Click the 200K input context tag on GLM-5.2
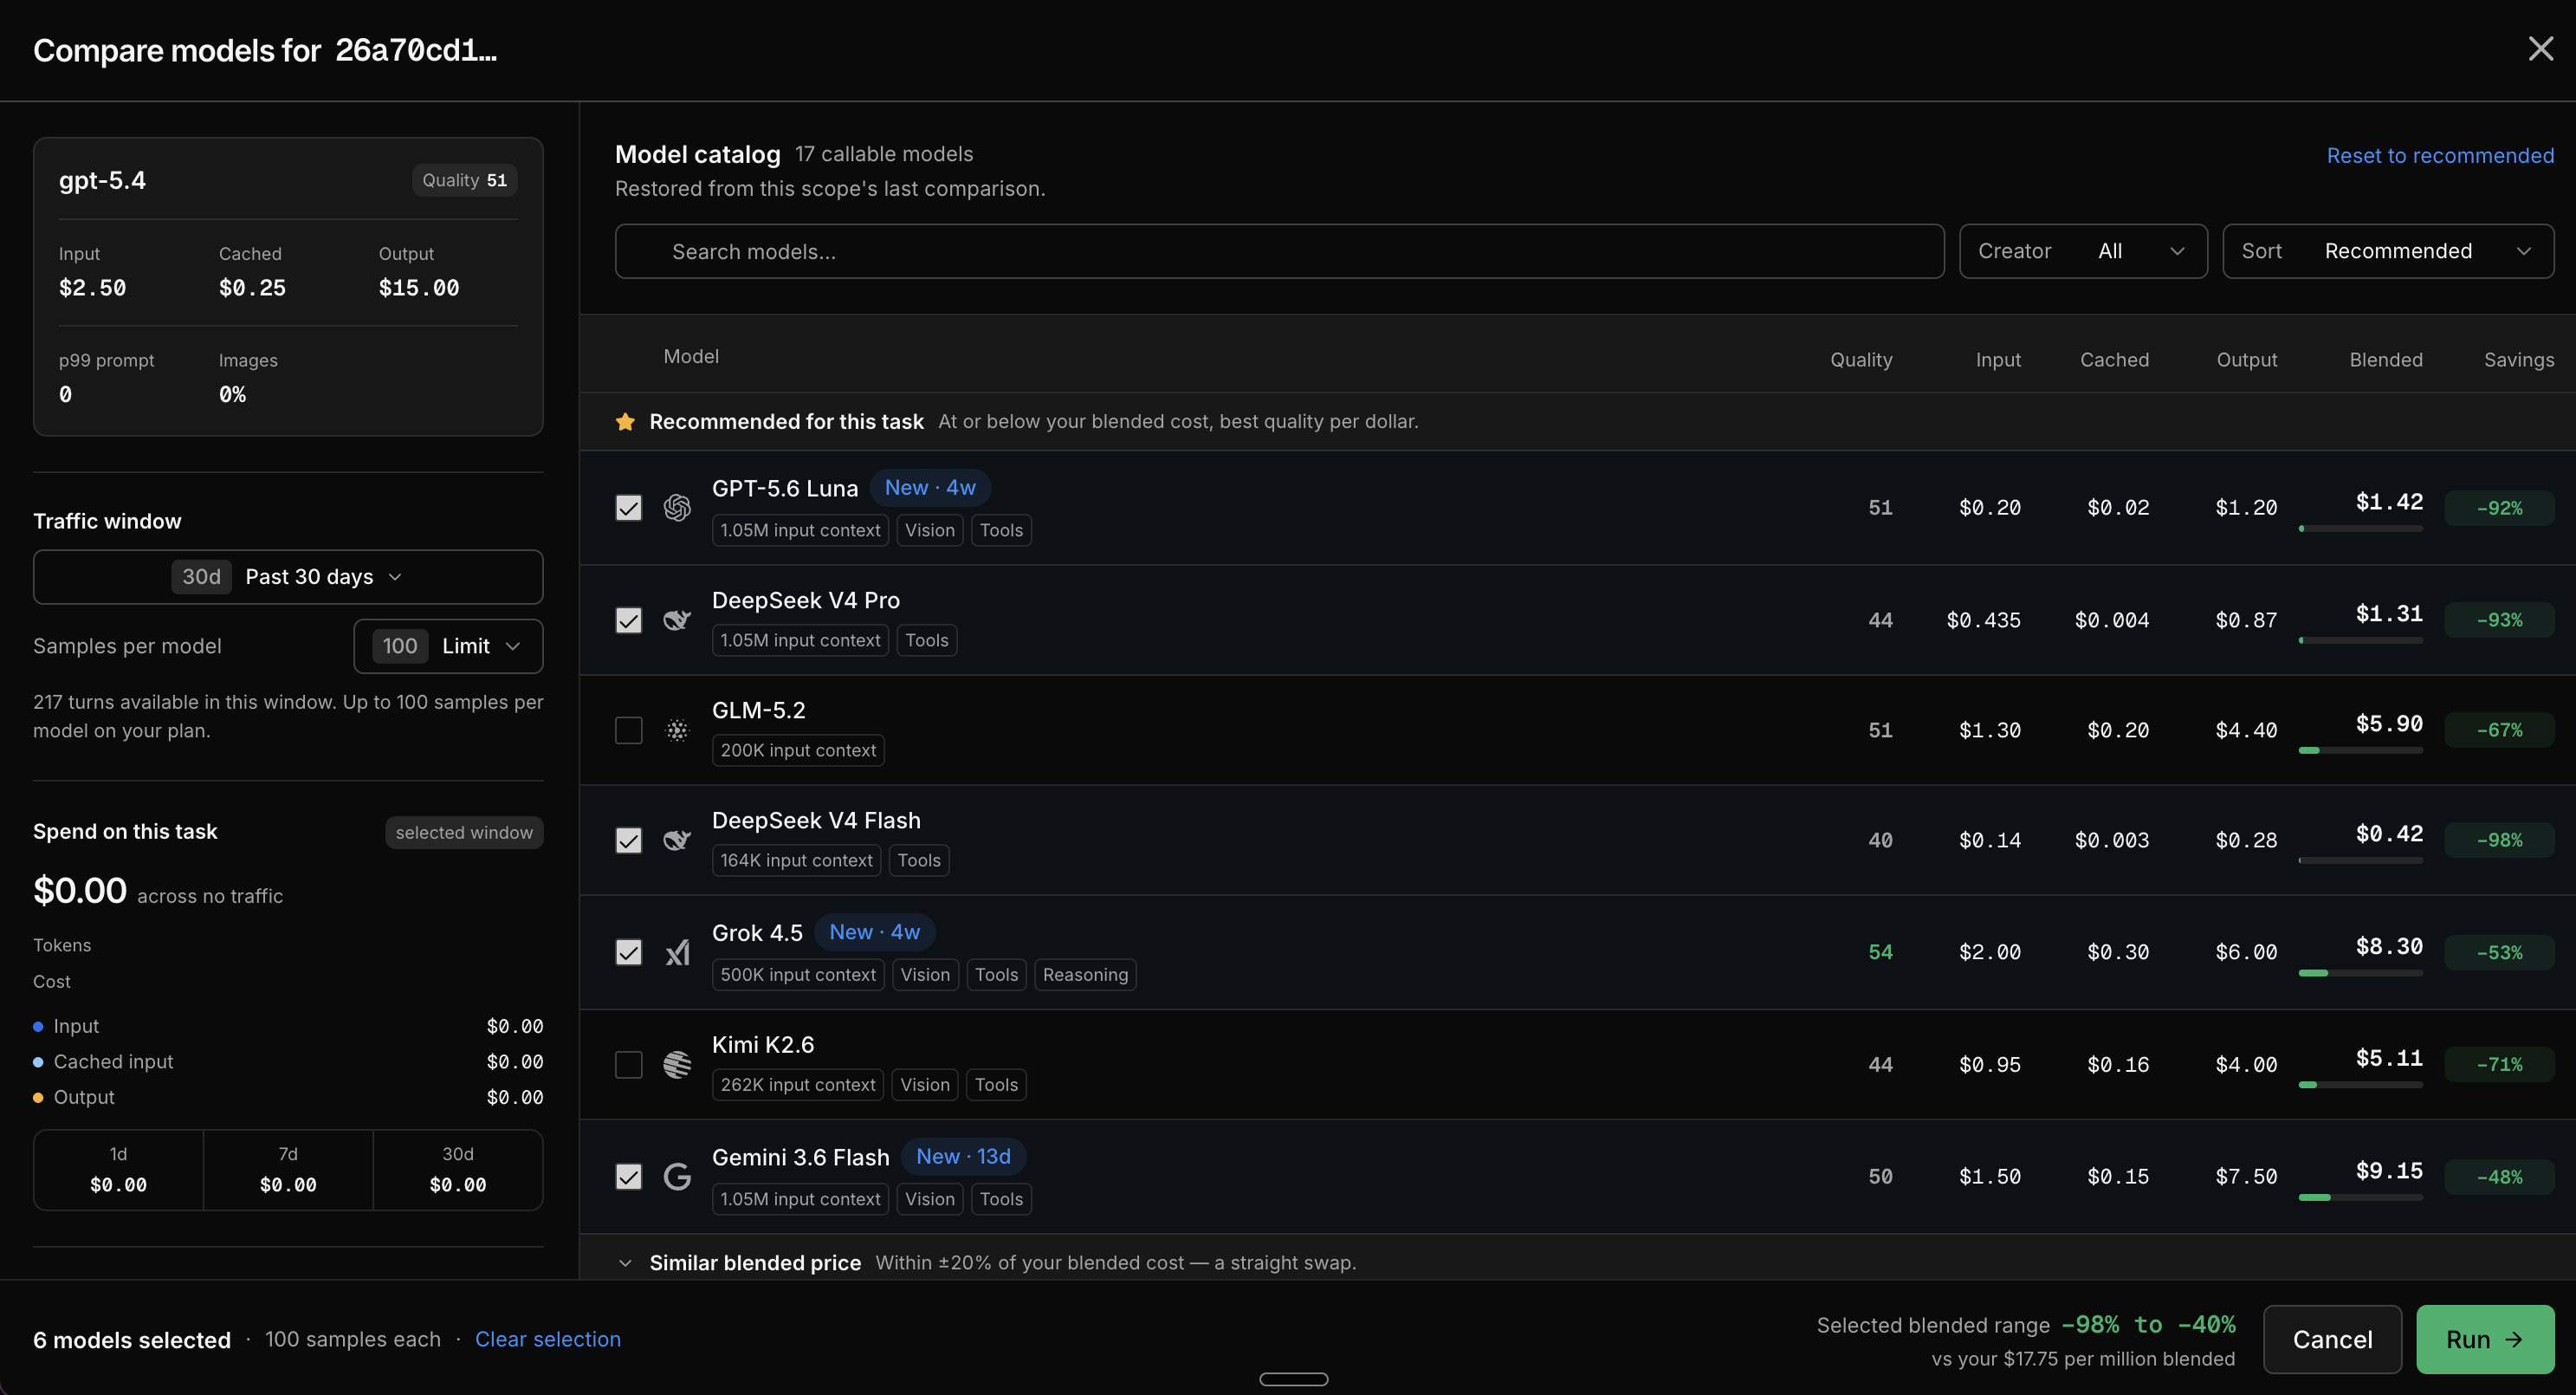2576x1395 pixels. [x=798, y=750]
